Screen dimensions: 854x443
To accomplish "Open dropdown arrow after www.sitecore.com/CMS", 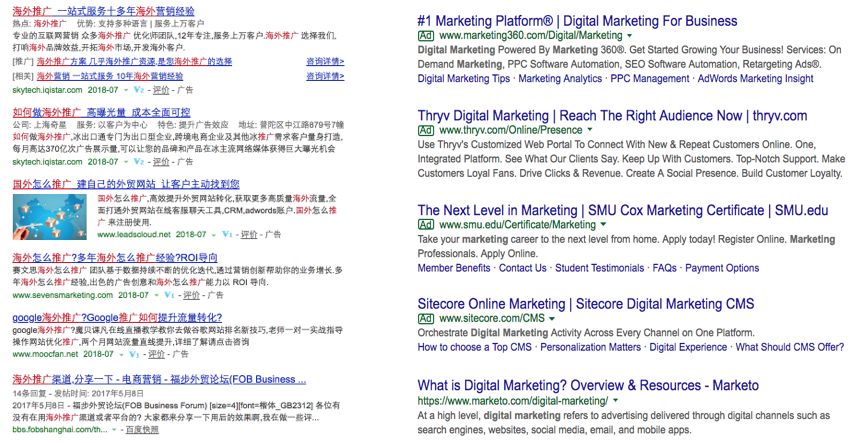I will tap(552, 319).
